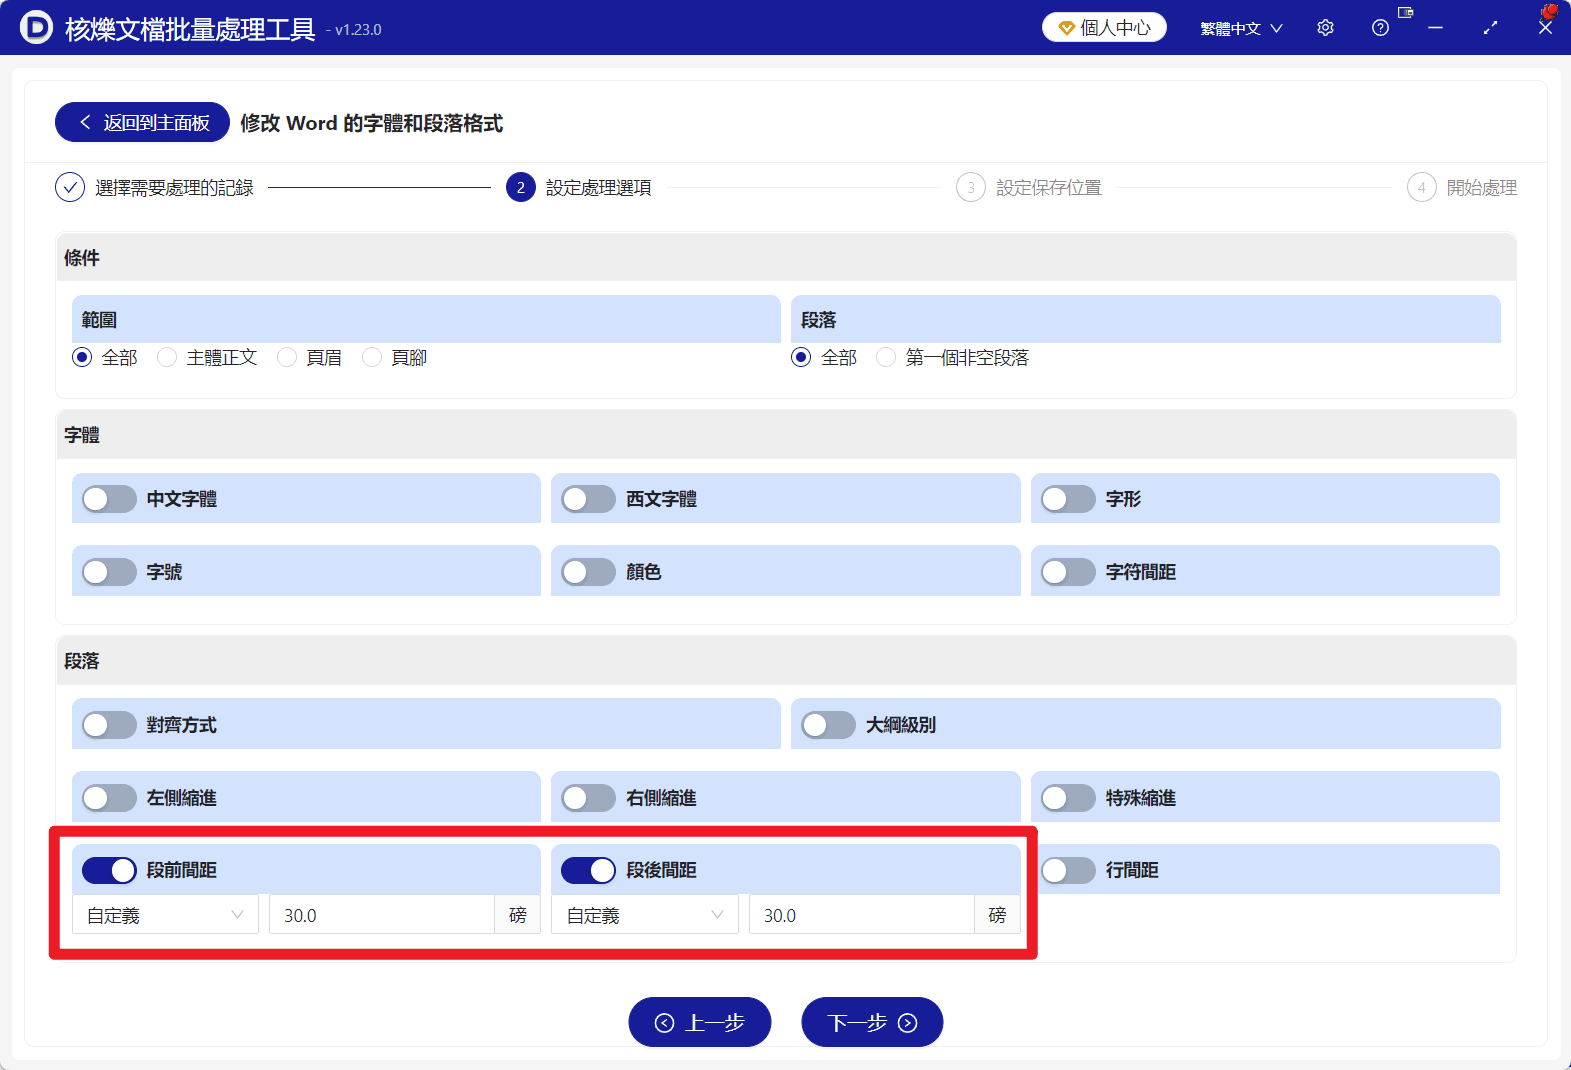This screenshot has height=1070, width=1571.
Task: Enable the 大綱級別 toggle
Action: [828, 725]
